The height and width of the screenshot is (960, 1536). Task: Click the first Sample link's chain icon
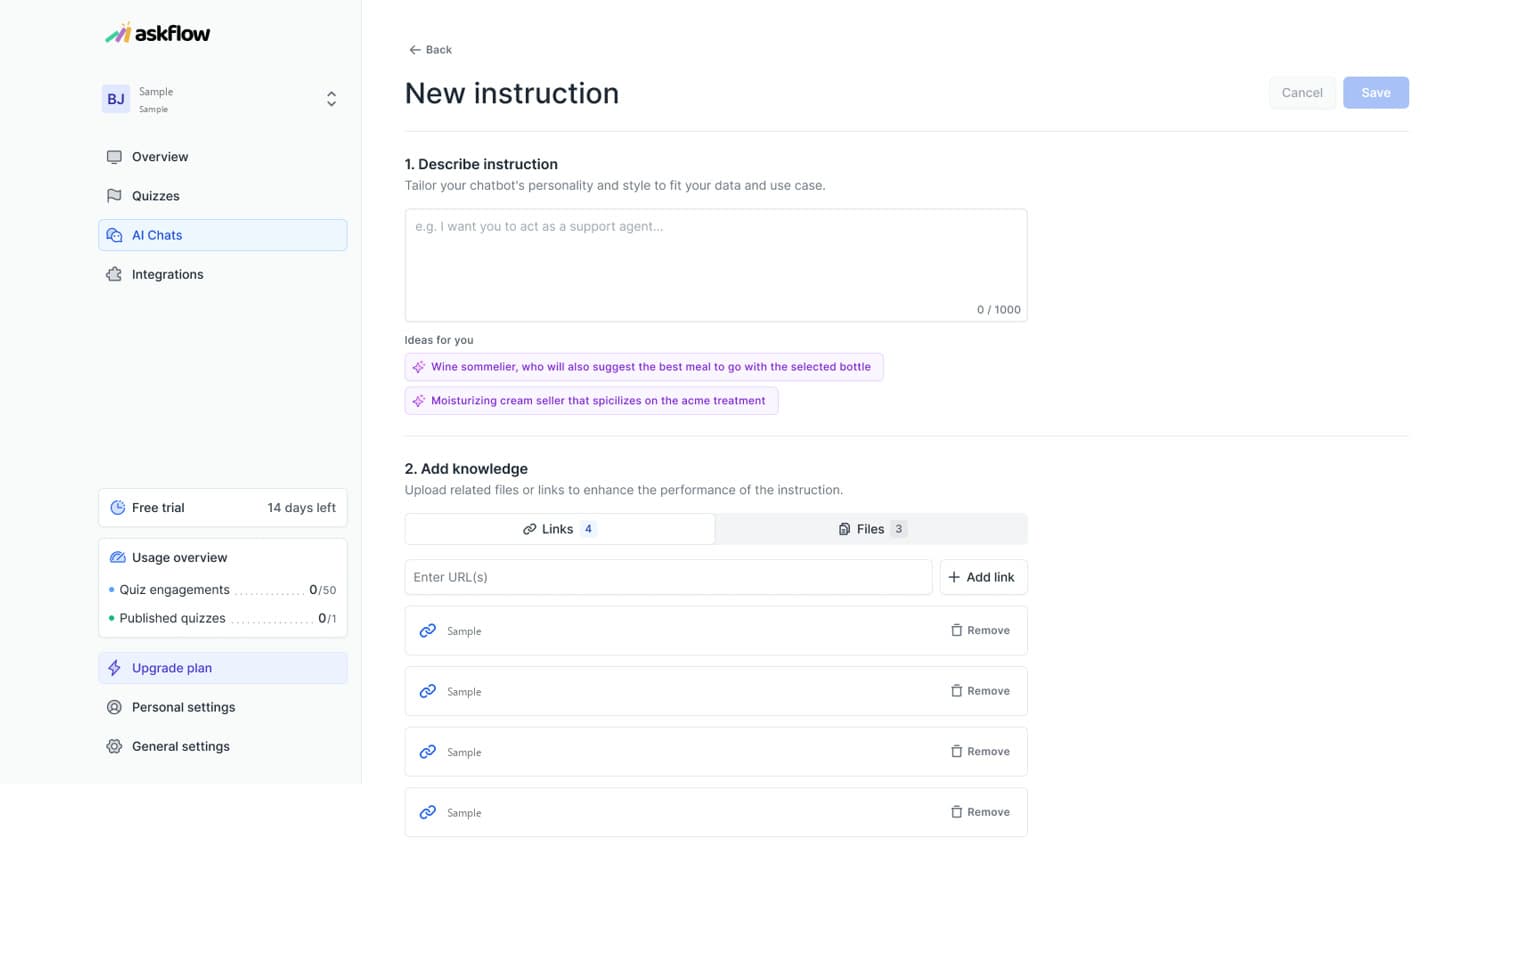428,631
